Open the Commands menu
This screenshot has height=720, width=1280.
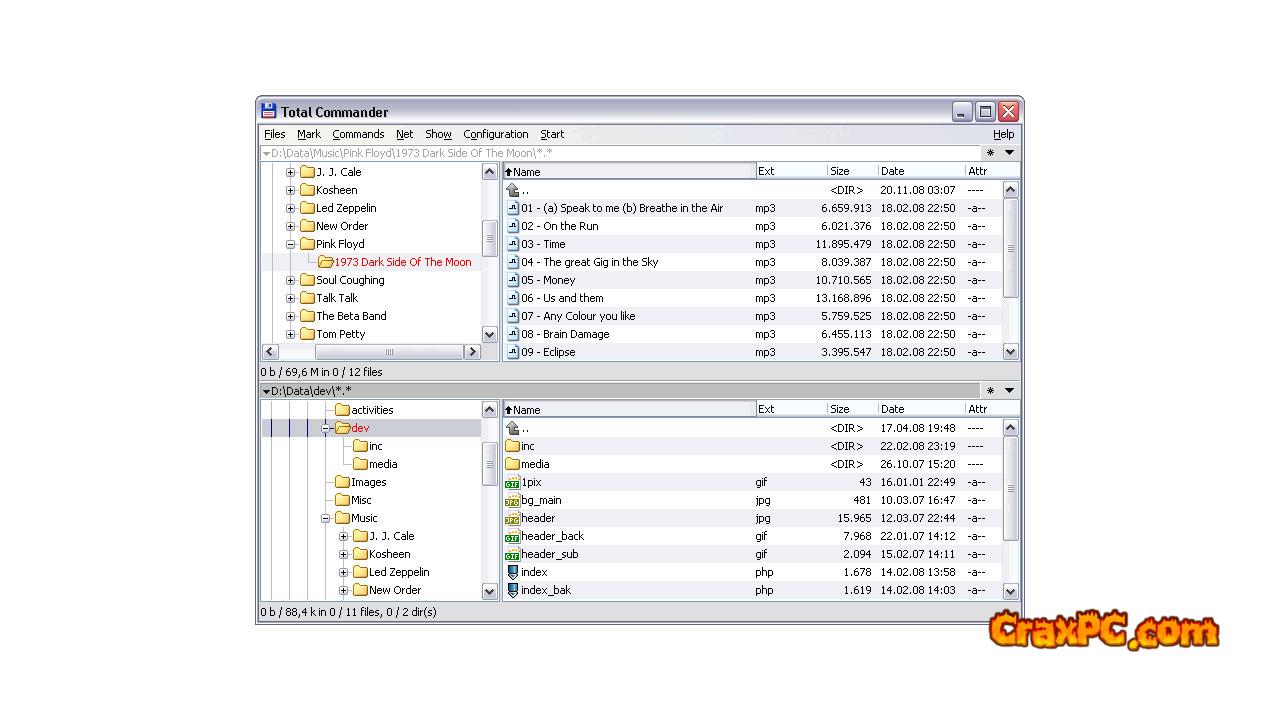coord(358,134)
